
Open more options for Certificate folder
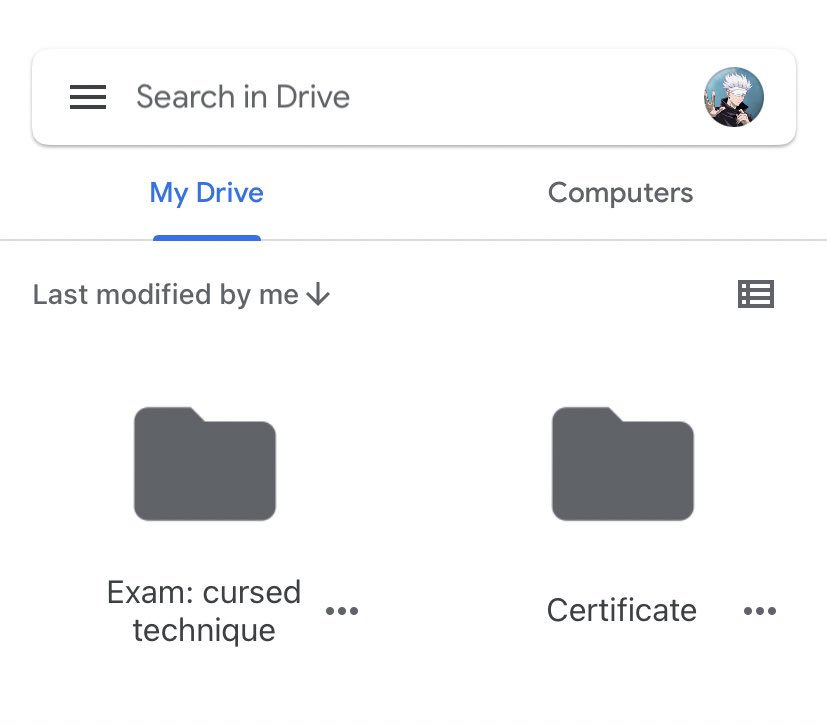coord(759,611)
